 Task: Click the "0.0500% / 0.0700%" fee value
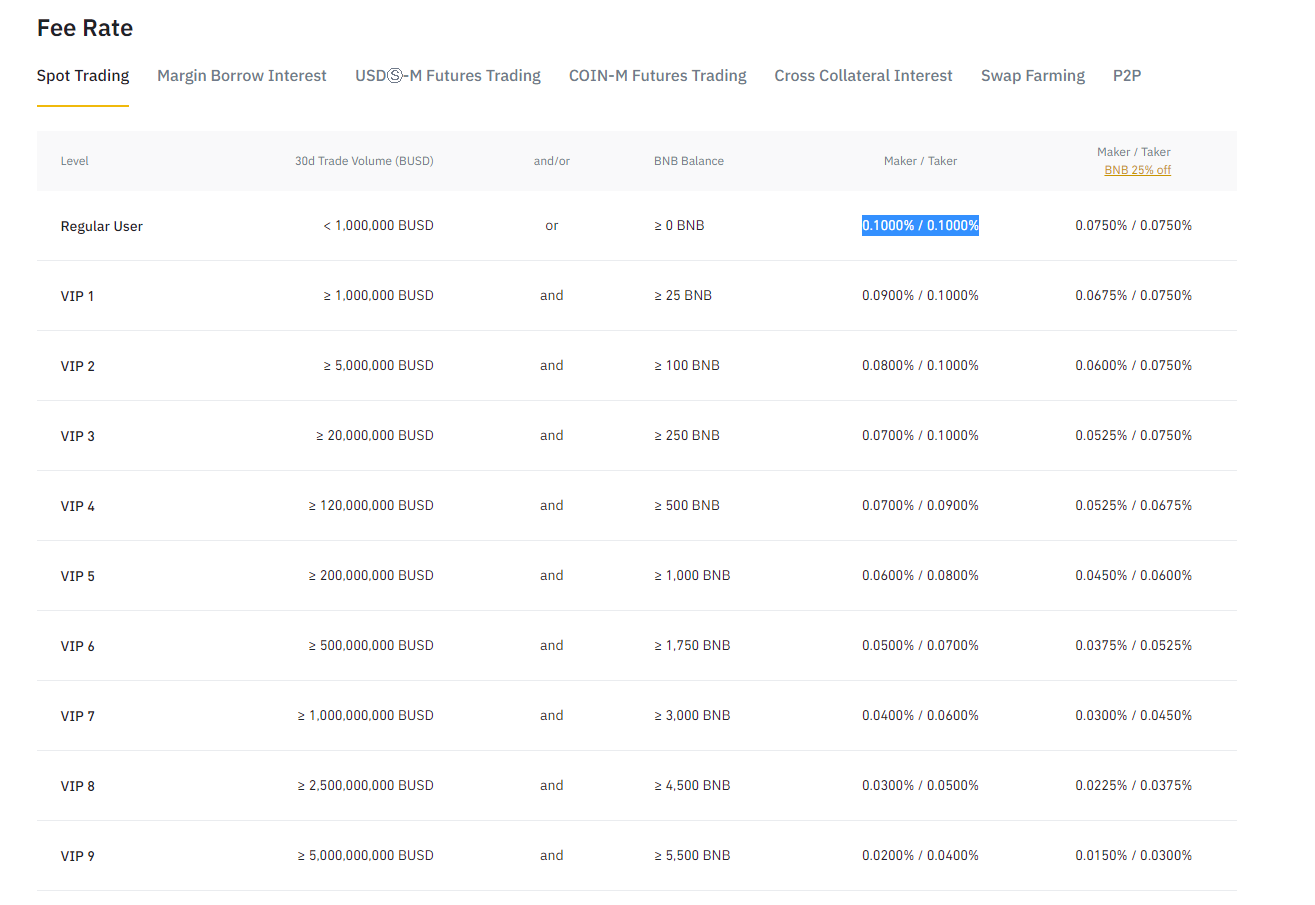coord(920,646)
